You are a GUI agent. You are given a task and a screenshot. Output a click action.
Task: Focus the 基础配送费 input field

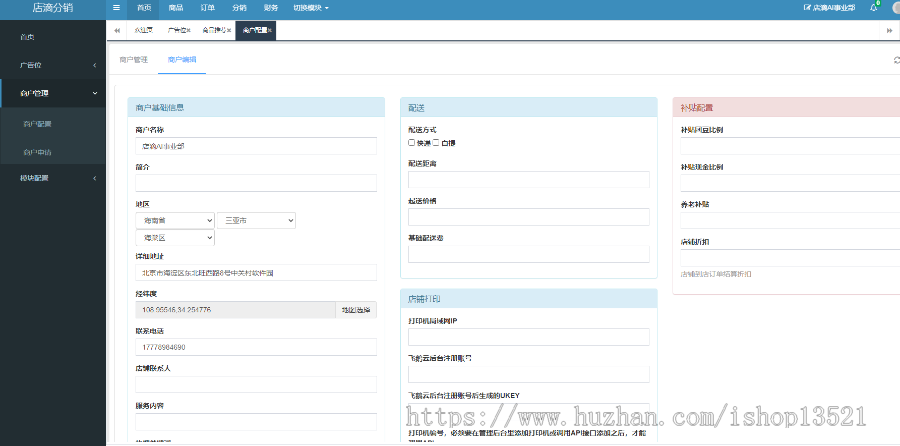[x=529, y=254]
